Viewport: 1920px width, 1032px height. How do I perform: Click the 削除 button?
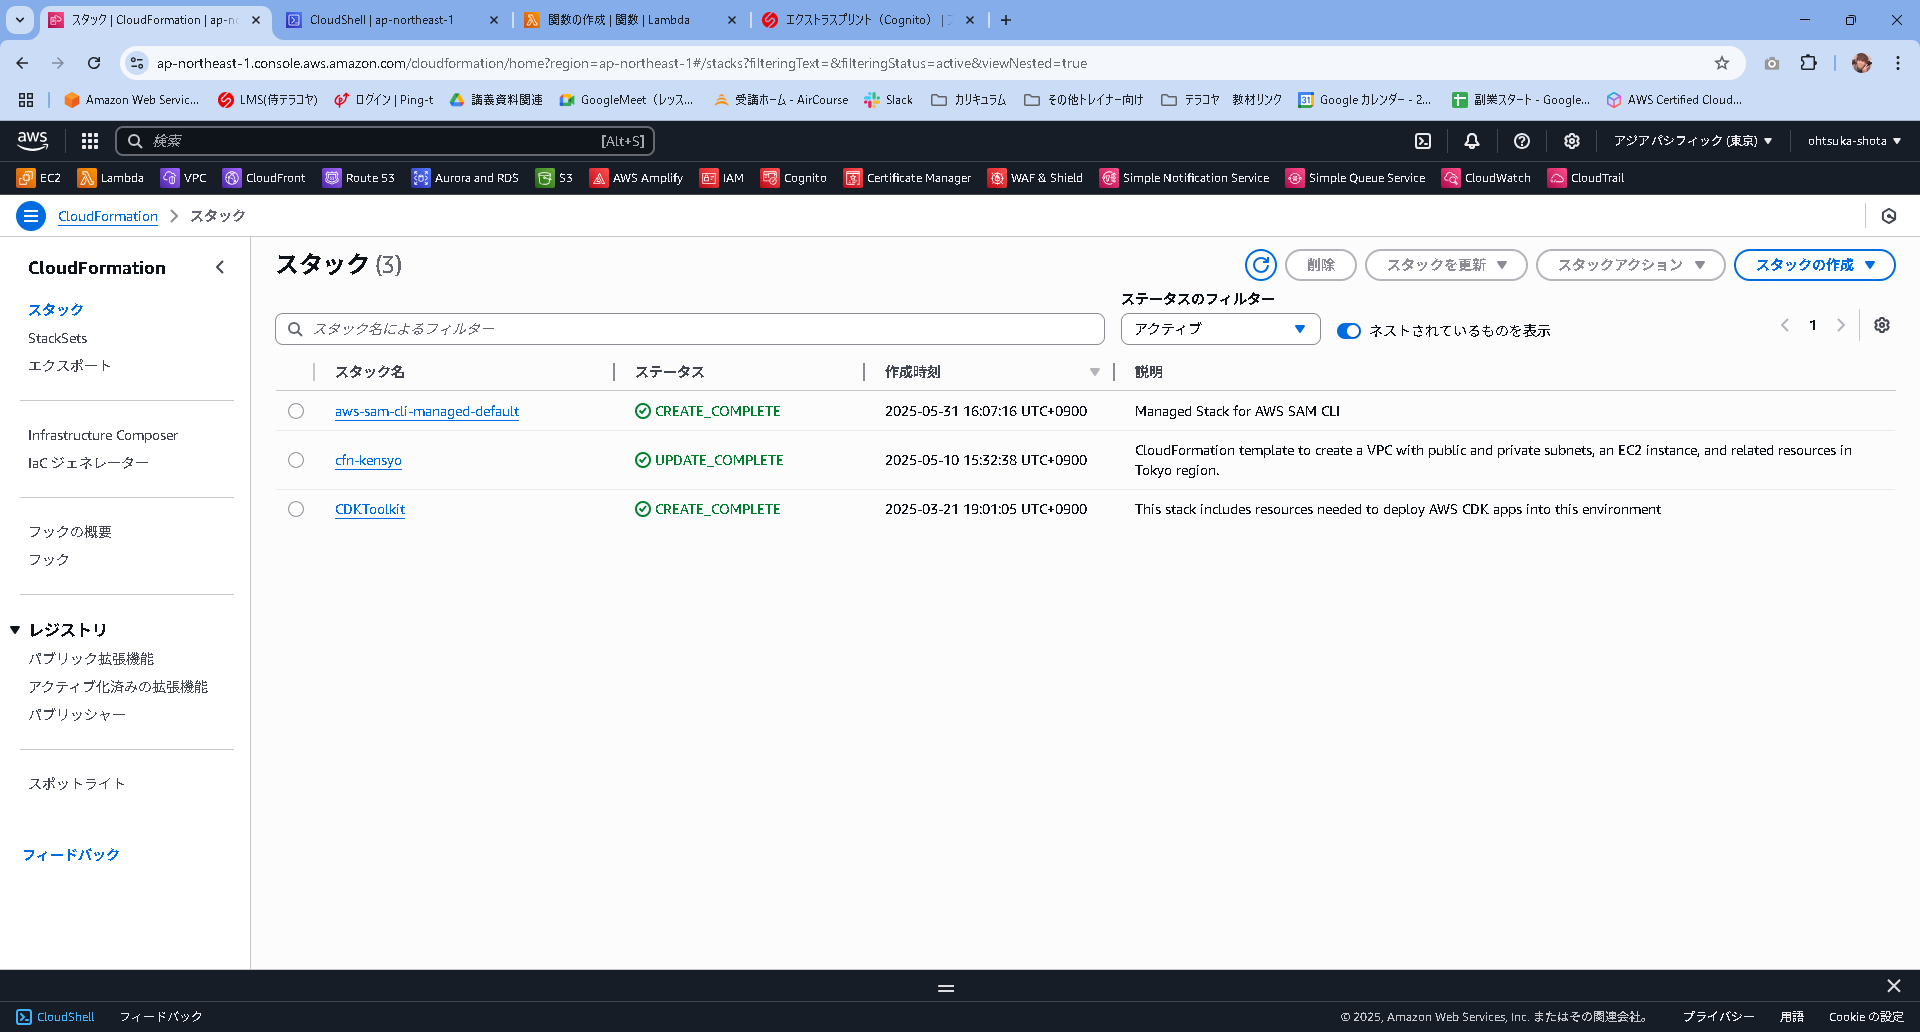click(1320, 265)
